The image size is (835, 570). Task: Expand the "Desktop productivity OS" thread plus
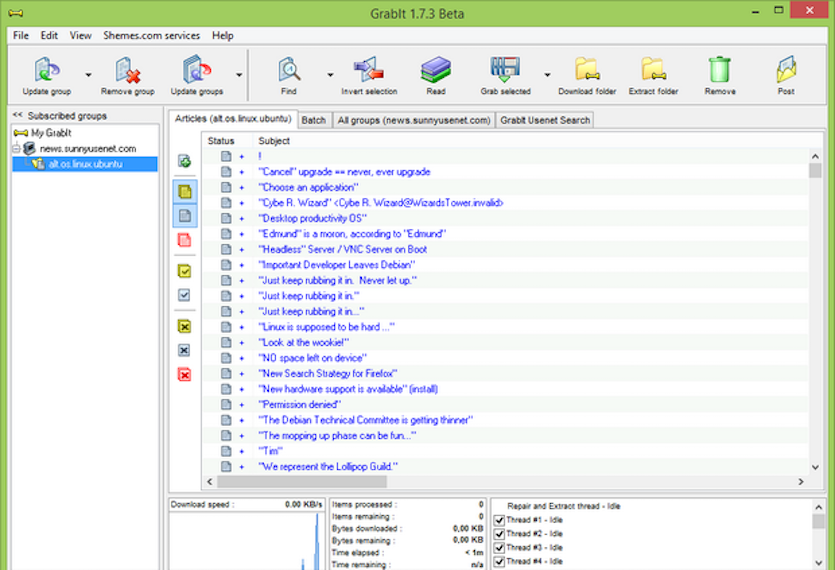click(x=242, y=218)
